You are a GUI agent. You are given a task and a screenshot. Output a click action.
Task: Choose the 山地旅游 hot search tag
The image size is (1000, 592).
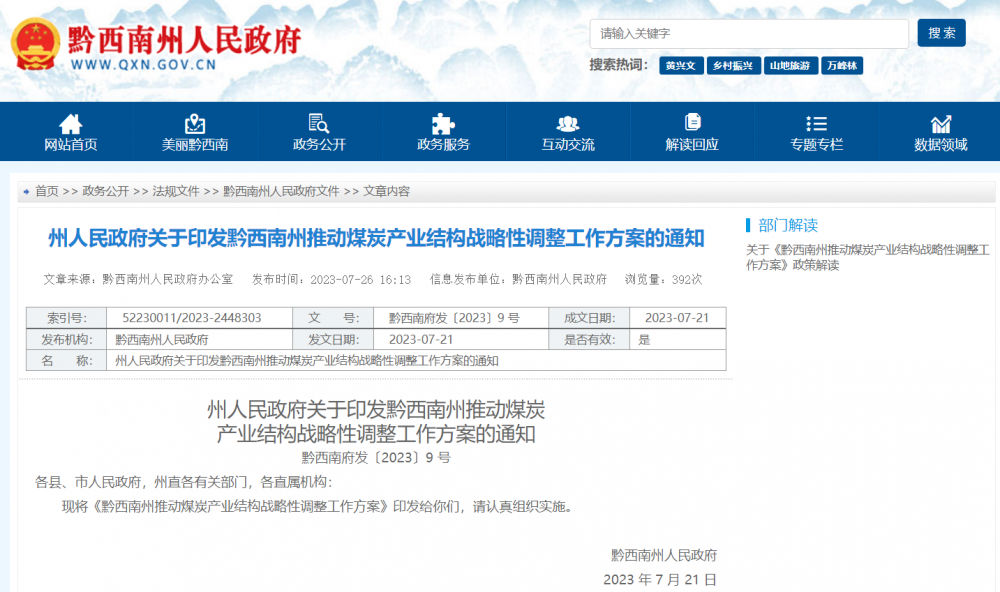(x=791, y=66)
